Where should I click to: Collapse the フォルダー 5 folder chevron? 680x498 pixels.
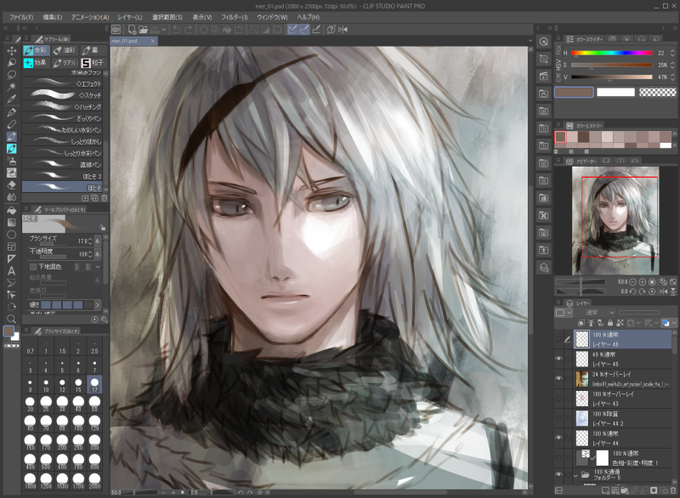576,475
